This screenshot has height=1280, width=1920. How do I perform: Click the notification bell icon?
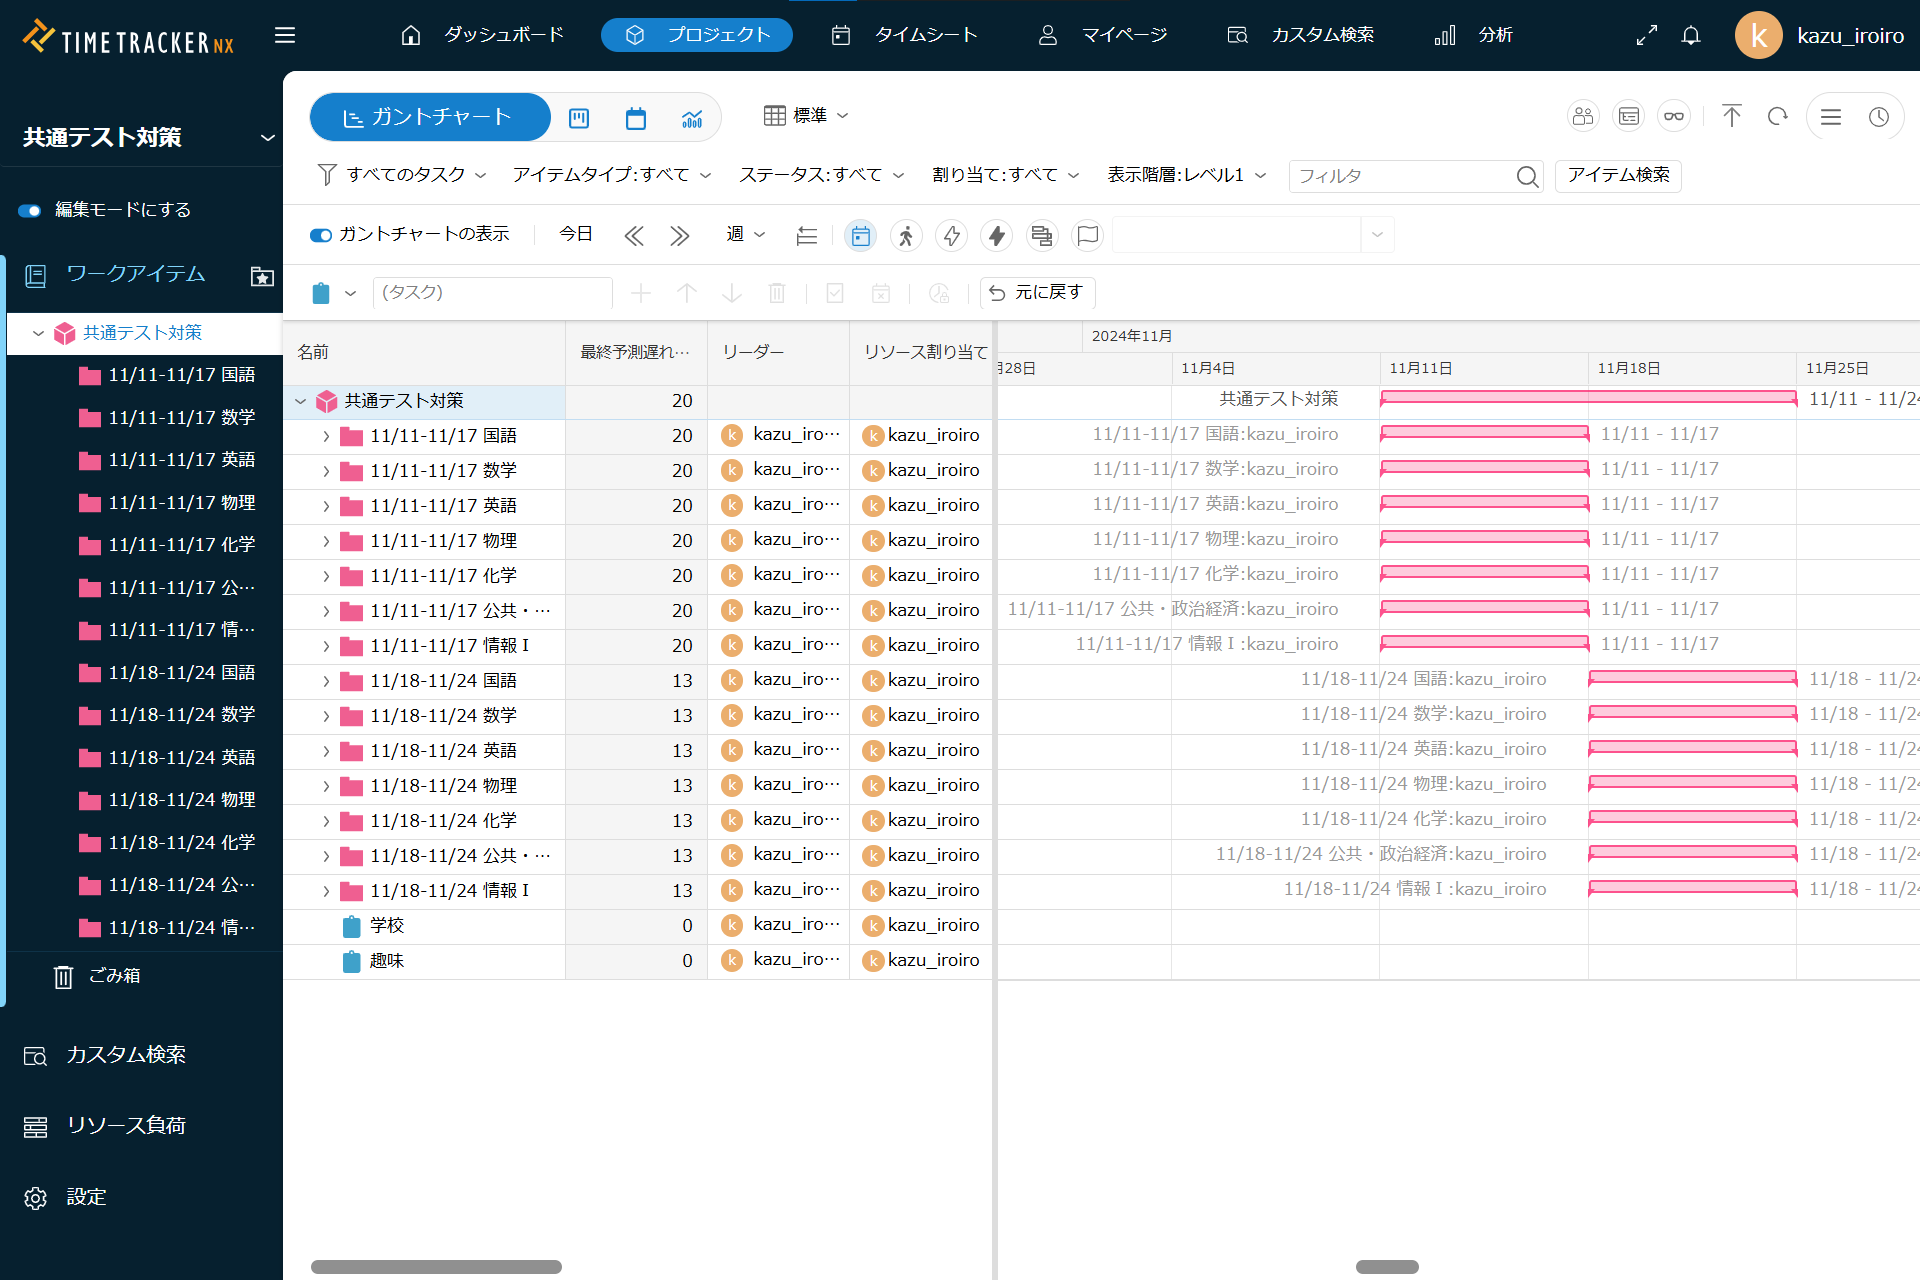click(x=1690, y=36)
